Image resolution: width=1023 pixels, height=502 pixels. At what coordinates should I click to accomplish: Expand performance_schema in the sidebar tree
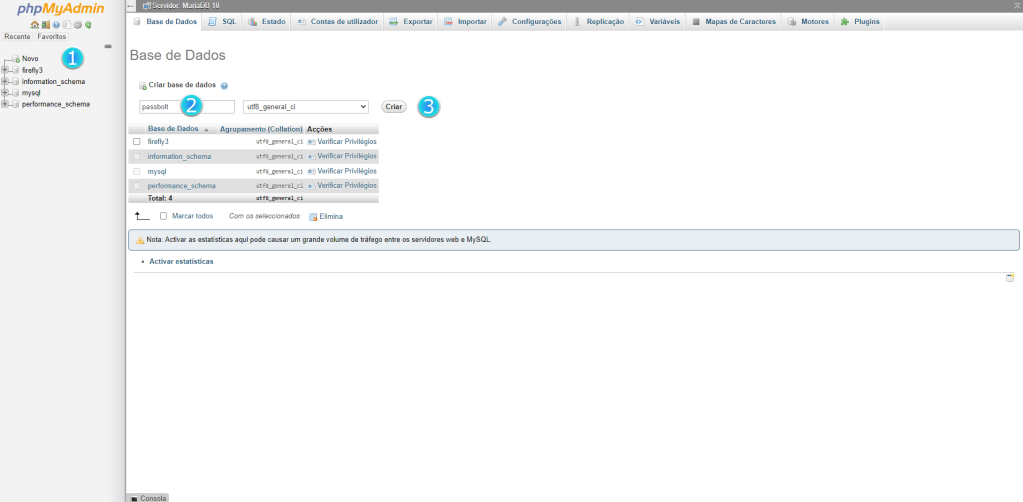pyautogui.click(x=5, y=104)
